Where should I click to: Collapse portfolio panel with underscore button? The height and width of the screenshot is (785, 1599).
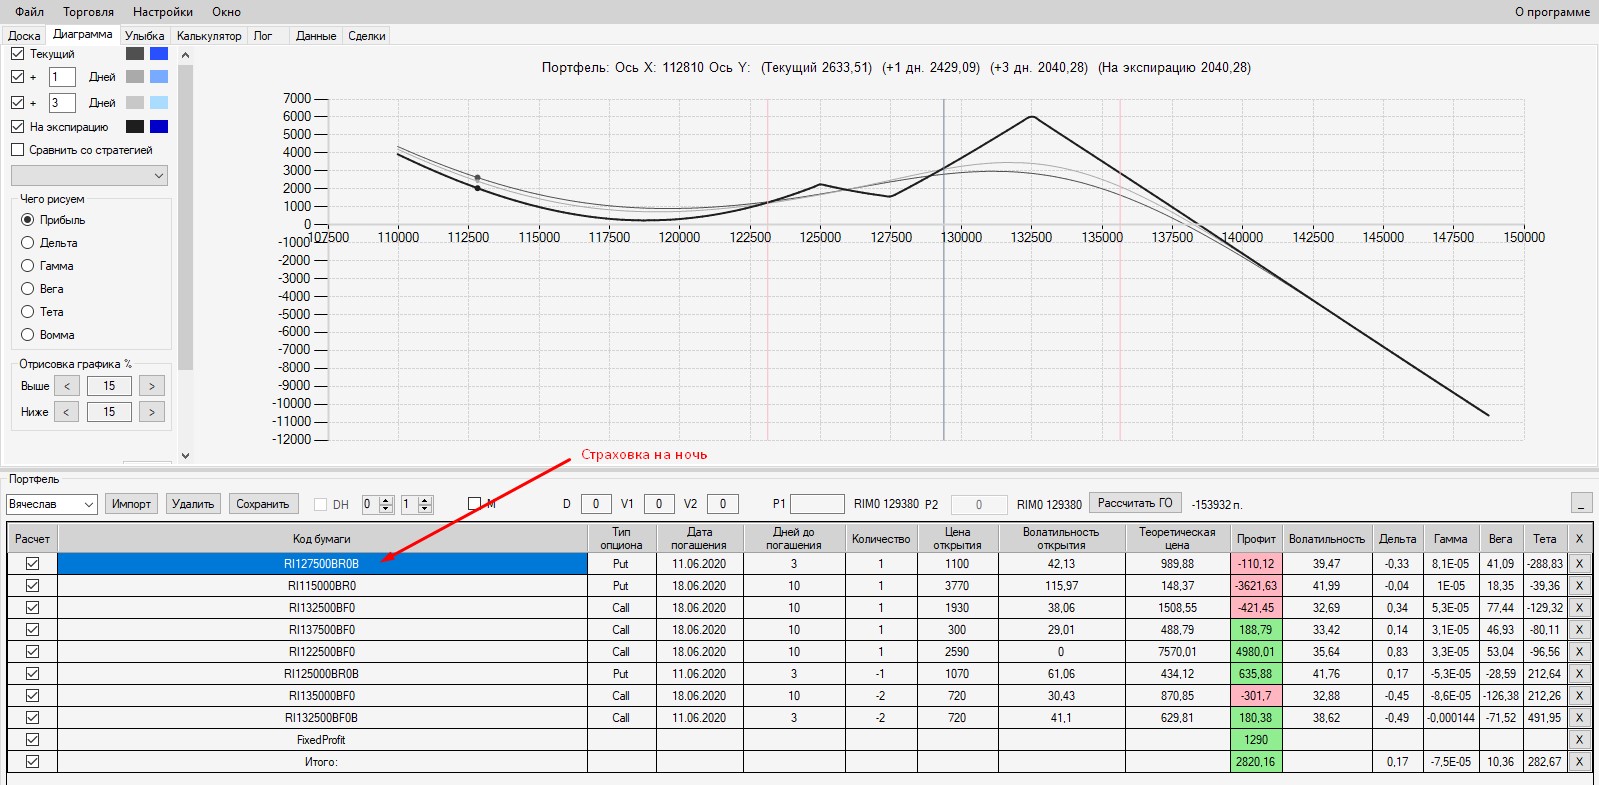pyautogui.click(x=1581, y=503)
